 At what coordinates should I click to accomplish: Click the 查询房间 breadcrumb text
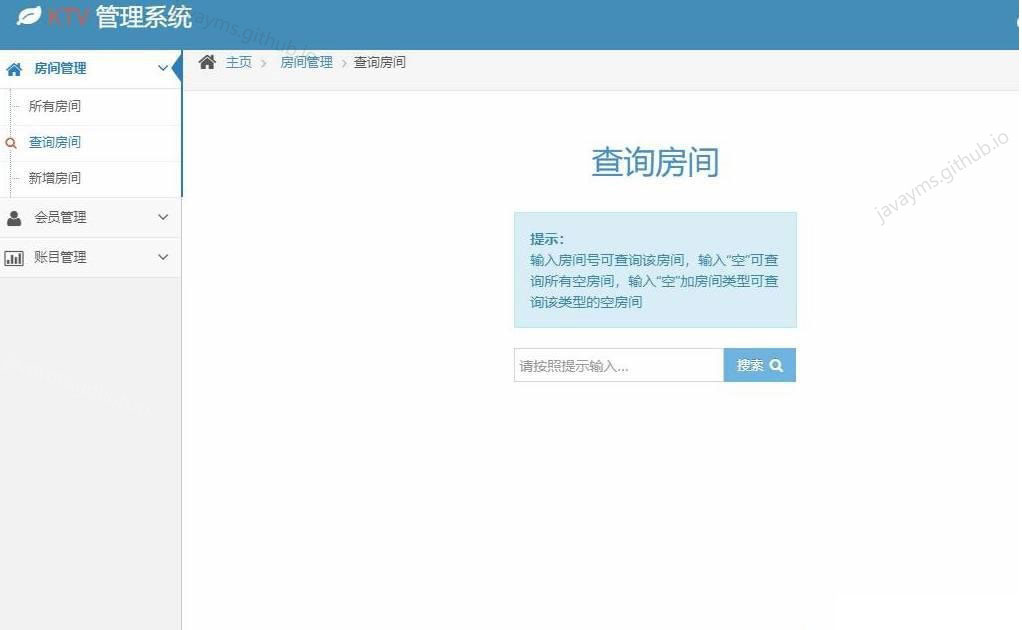(x=379, y=63)
